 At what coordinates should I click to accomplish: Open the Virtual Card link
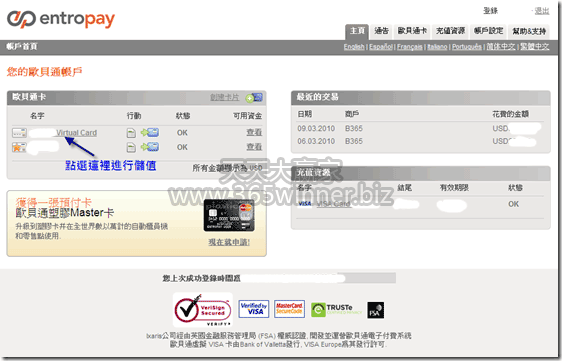[x=76, y=133]
